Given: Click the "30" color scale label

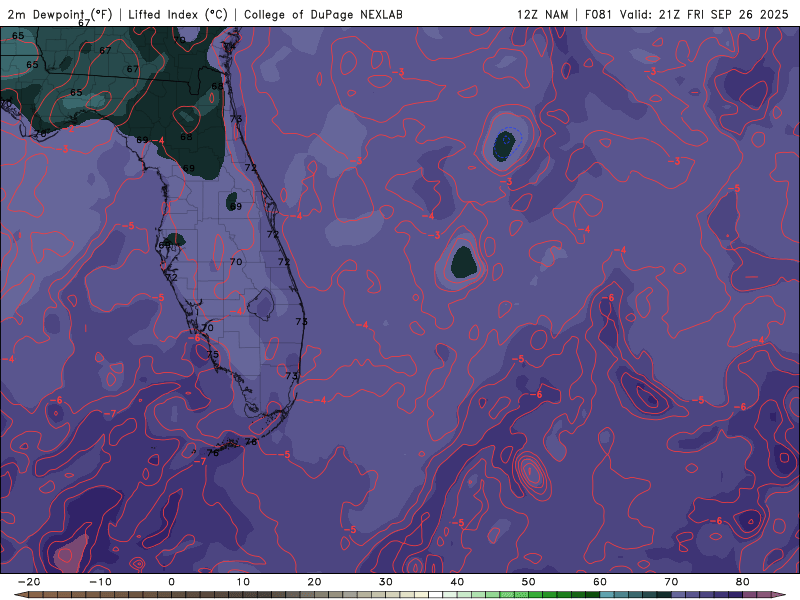Looking at the screenshot, I should [386, 582].
